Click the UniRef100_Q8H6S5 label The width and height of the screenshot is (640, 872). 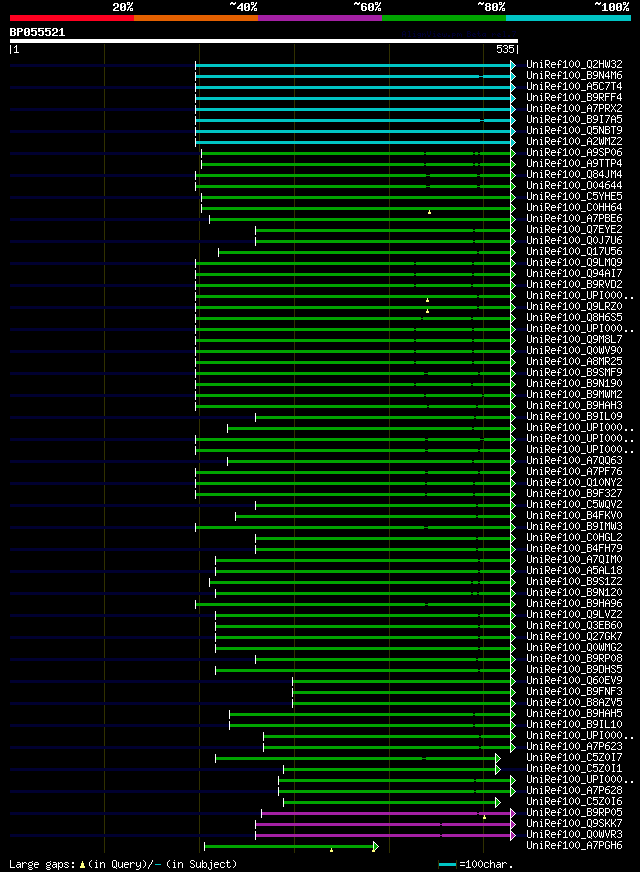[x=574, y=318]
